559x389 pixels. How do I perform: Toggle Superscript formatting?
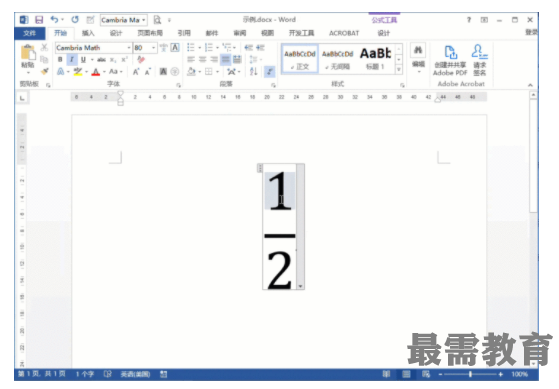[124, 60]
